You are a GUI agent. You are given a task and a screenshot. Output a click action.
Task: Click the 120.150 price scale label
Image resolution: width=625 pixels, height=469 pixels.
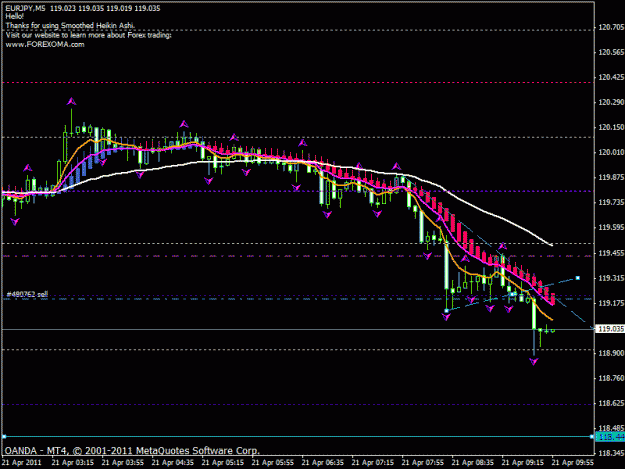[611, 128]
